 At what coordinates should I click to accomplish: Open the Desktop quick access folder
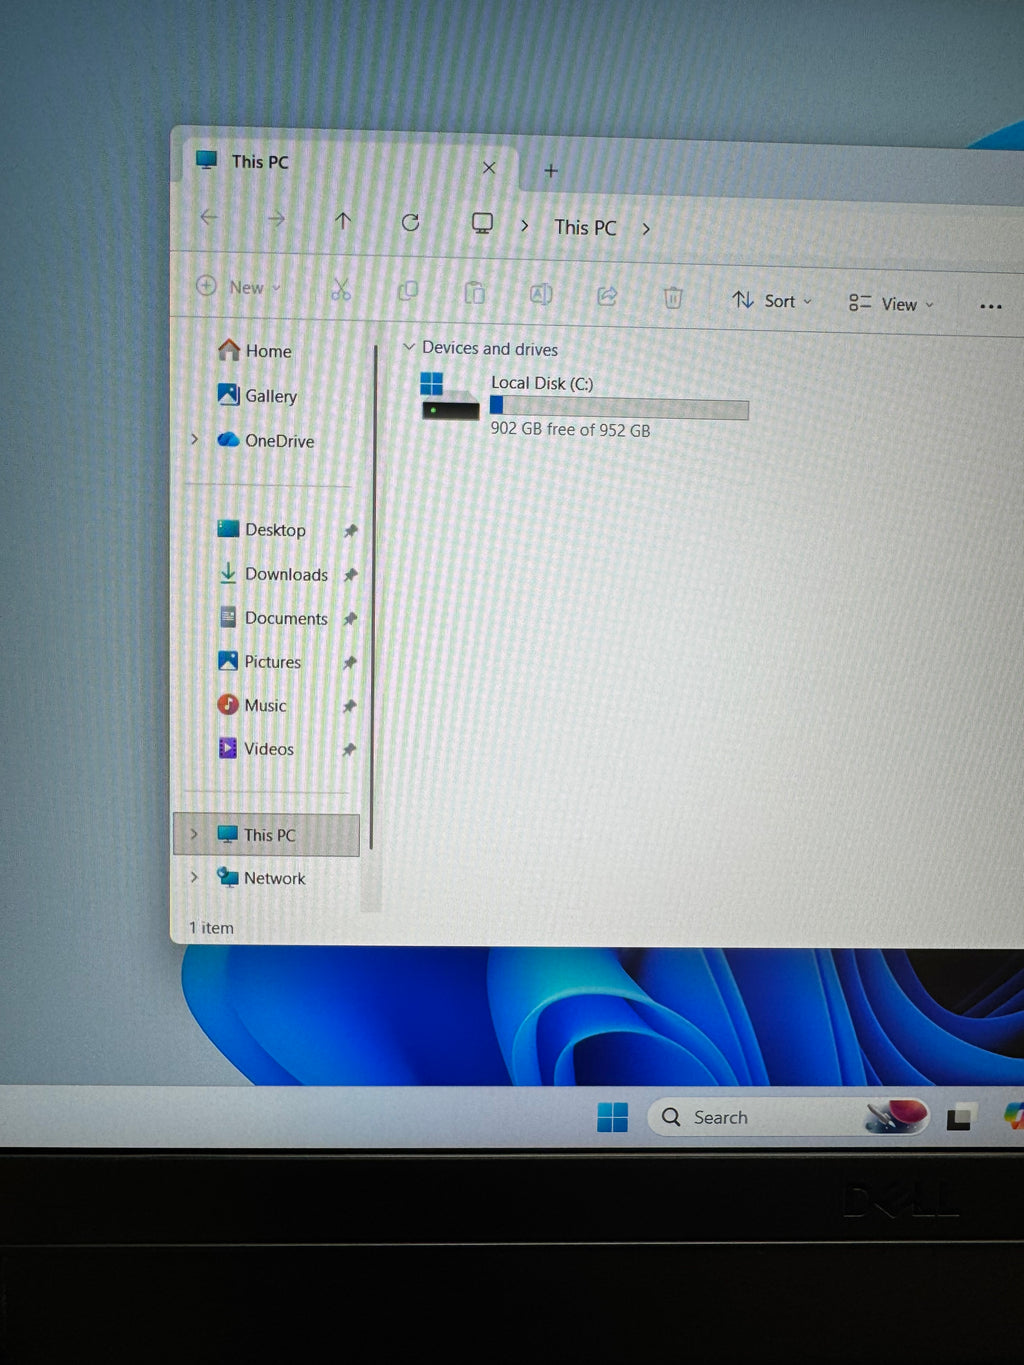(x=262, y=529)
